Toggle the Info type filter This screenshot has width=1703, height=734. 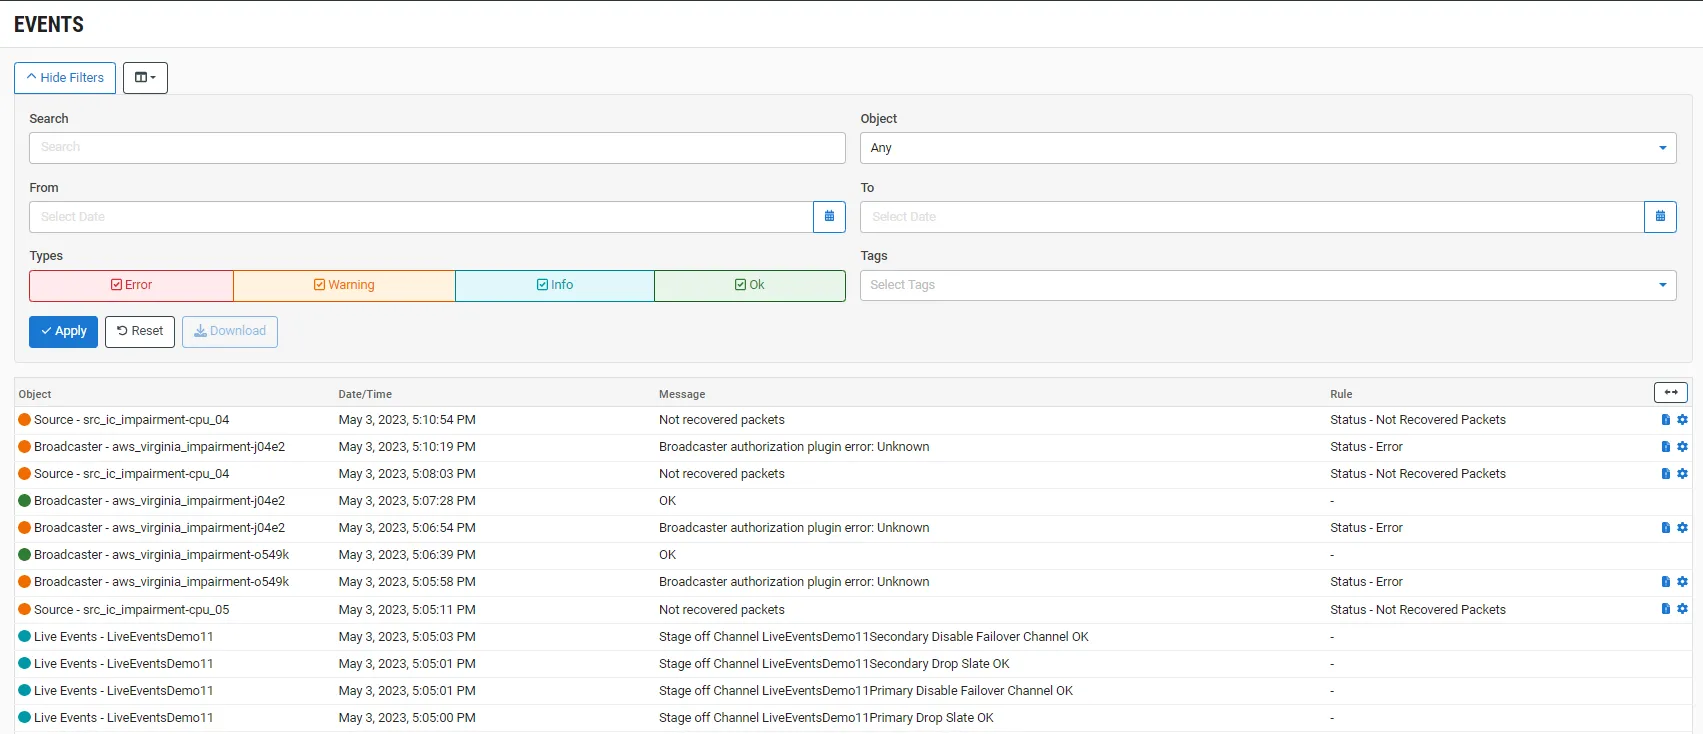coord(555,285)
